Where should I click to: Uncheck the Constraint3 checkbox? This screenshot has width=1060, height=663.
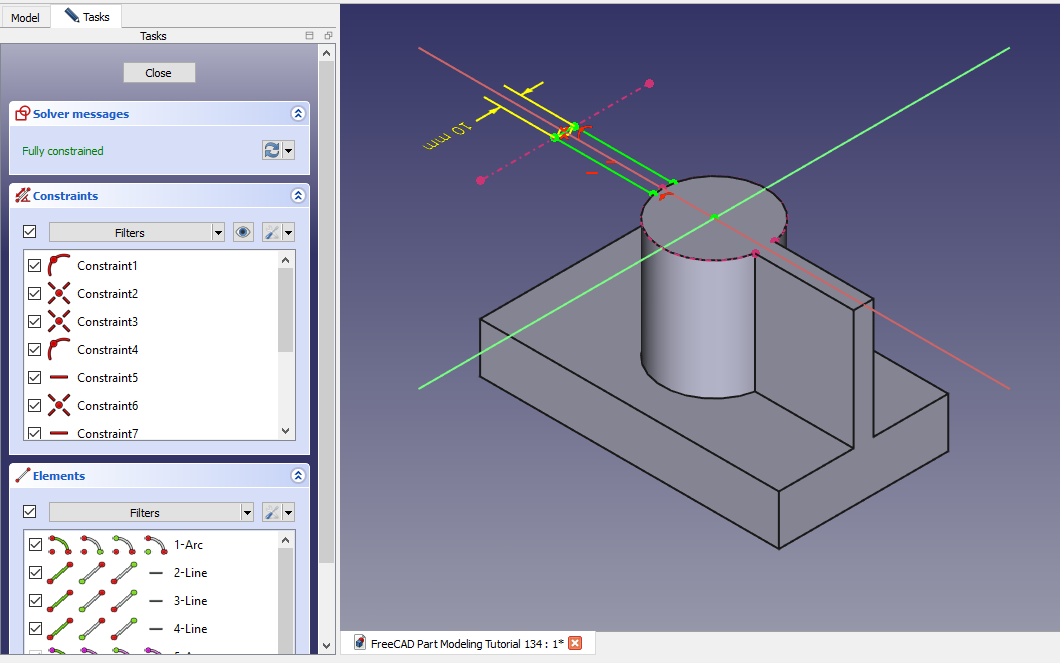pyautogui.click(x=35, y=322)
